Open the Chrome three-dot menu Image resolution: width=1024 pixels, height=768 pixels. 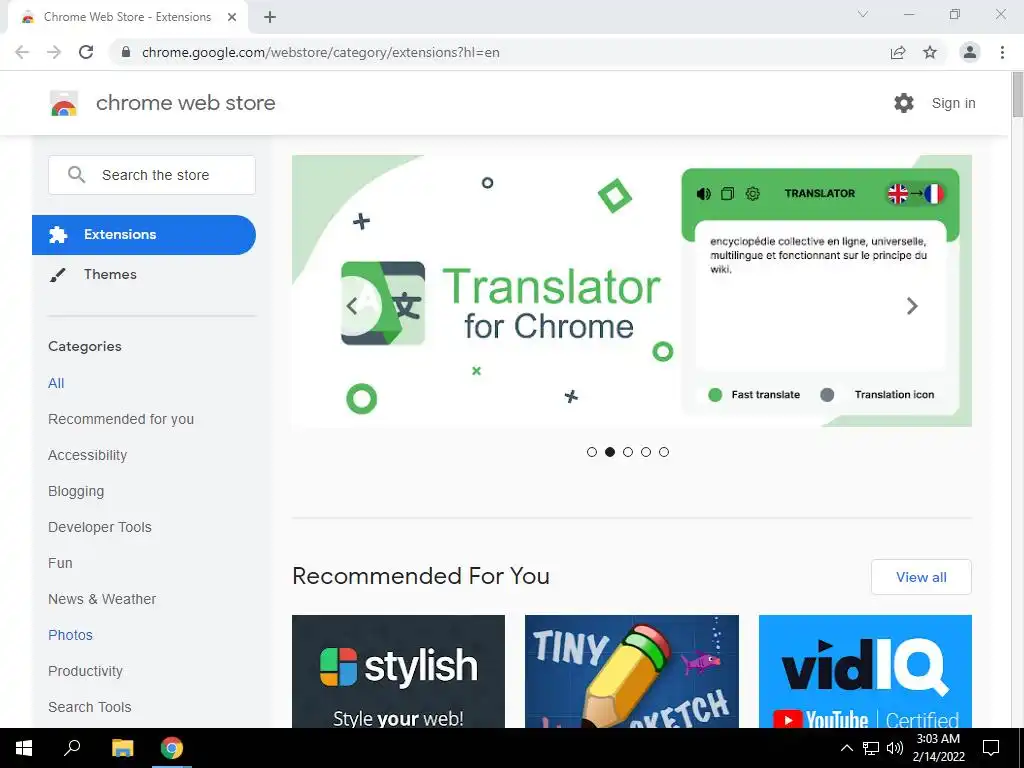point(1002,52)
